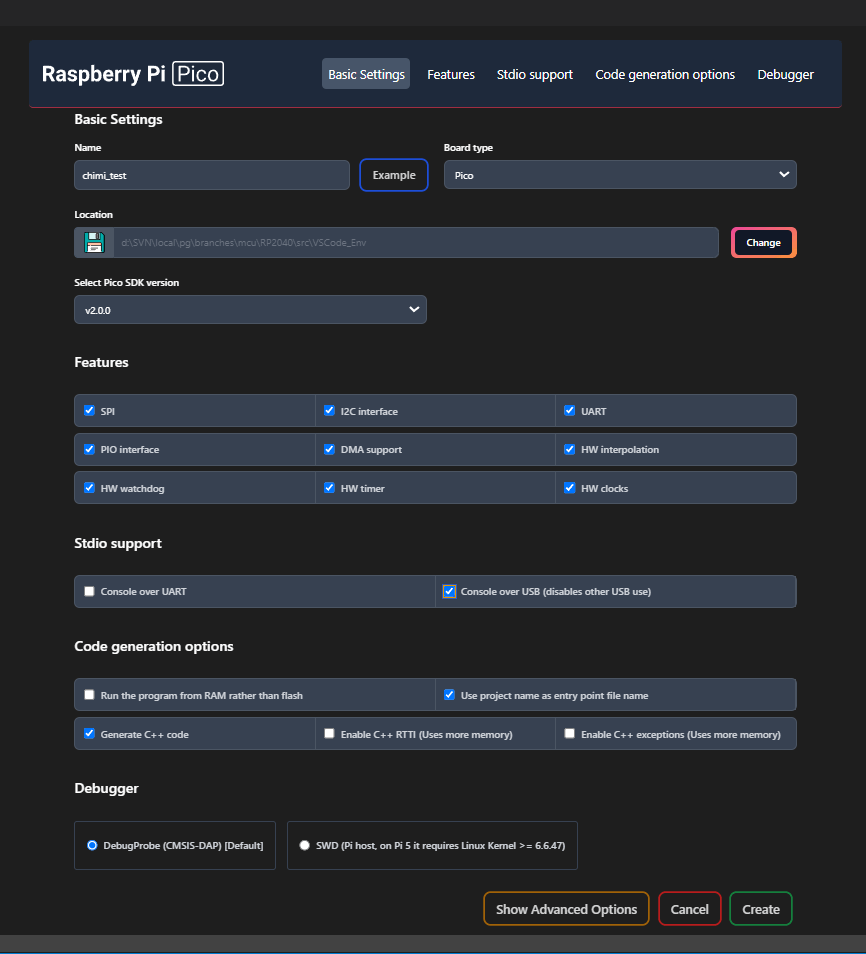
Task: Disable Console over USB checkbox
Action: (449, 591)
